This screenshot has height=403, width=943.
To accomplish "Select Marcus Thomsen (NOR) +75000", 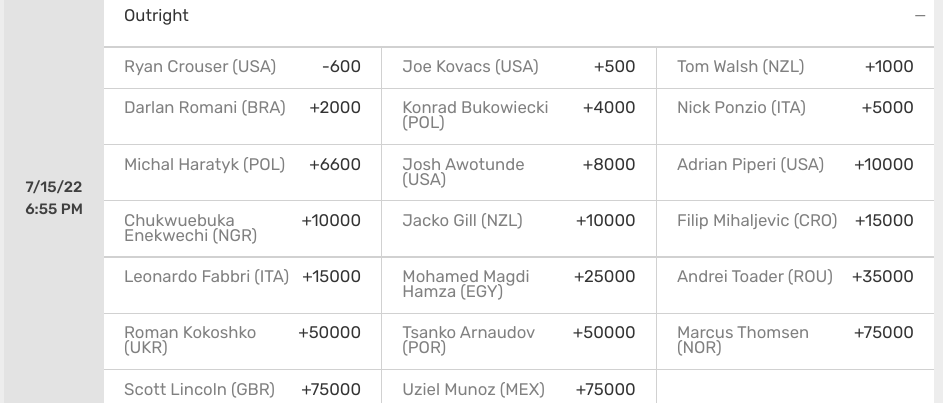I will [795, 341].
